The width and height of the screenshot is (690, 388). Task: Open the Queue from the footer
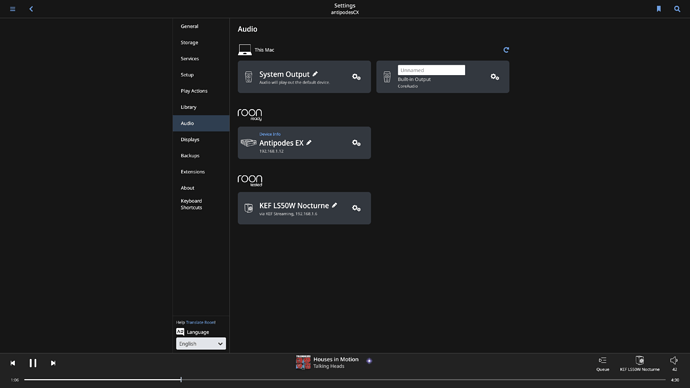pos(602,363)
